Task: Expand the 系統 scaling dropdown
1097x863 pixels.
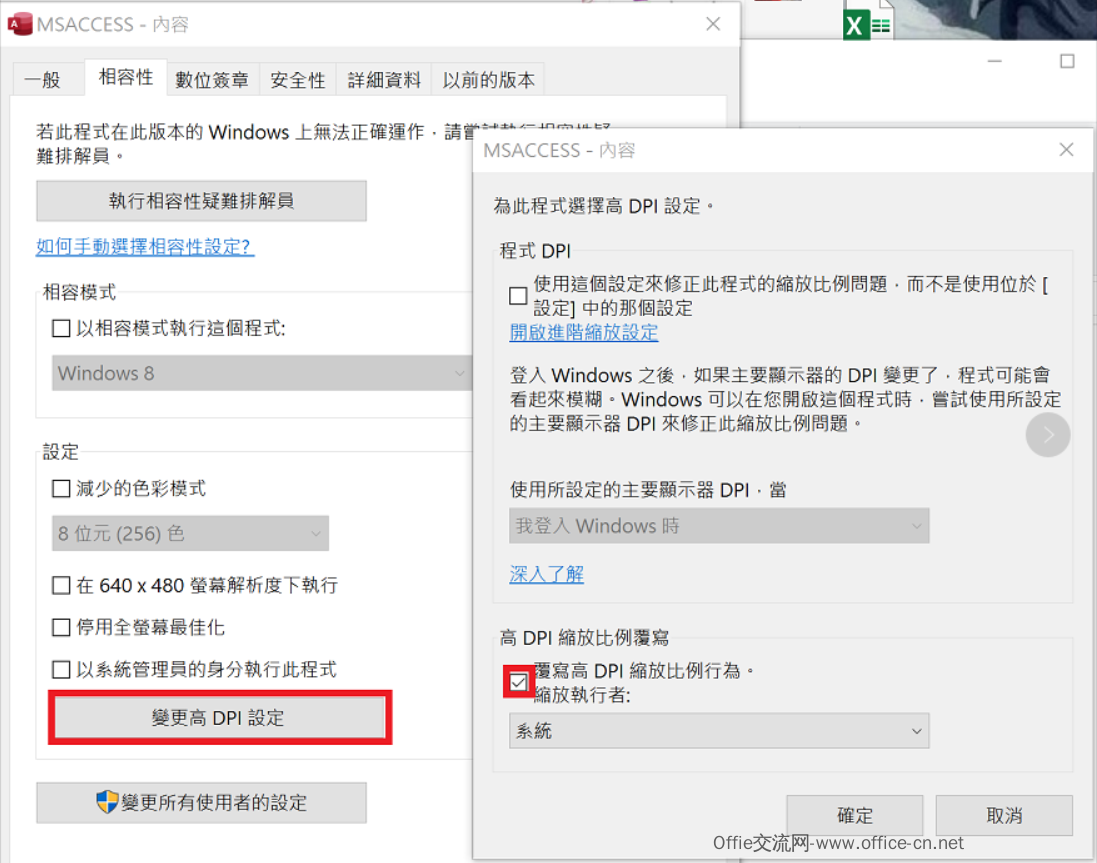Action: tap(719, 731)
